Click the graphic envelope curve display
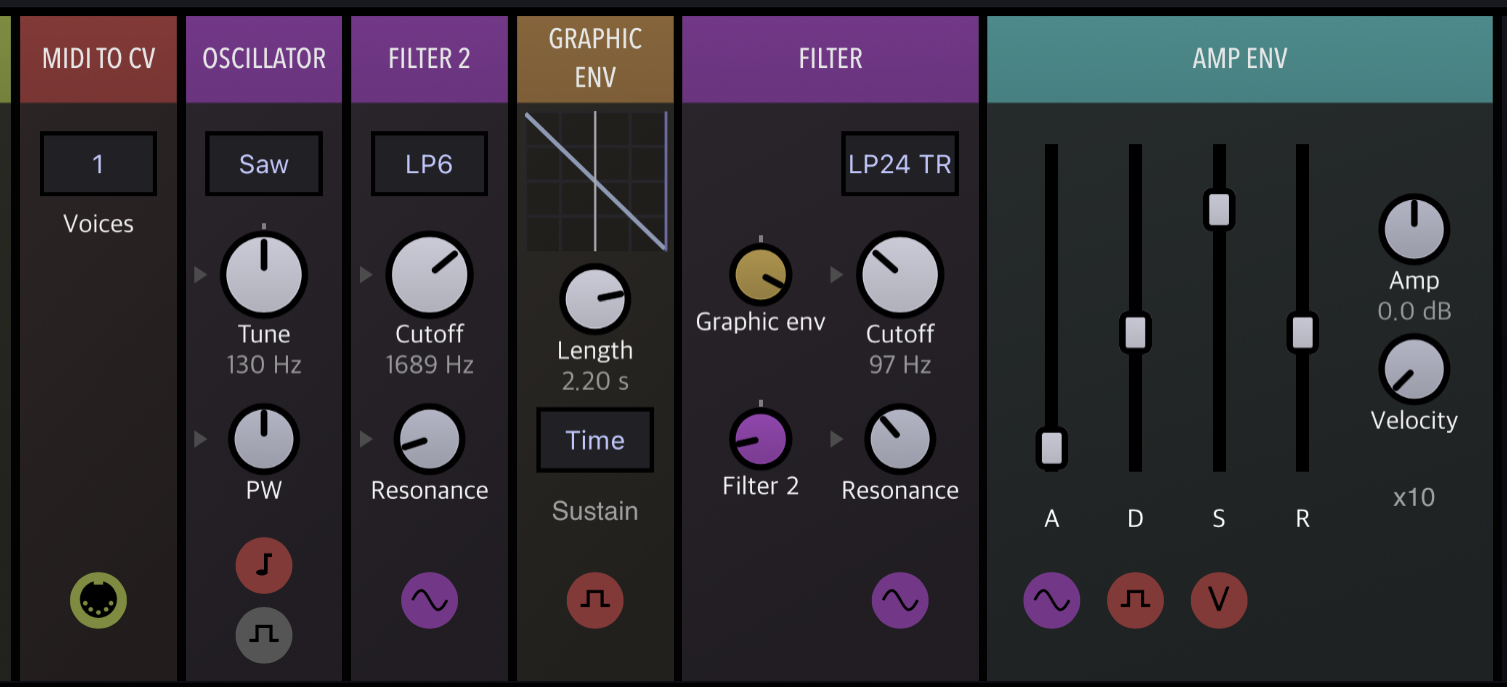The width and height of the screenshot is (1507, 687). (x=595, y=181)
